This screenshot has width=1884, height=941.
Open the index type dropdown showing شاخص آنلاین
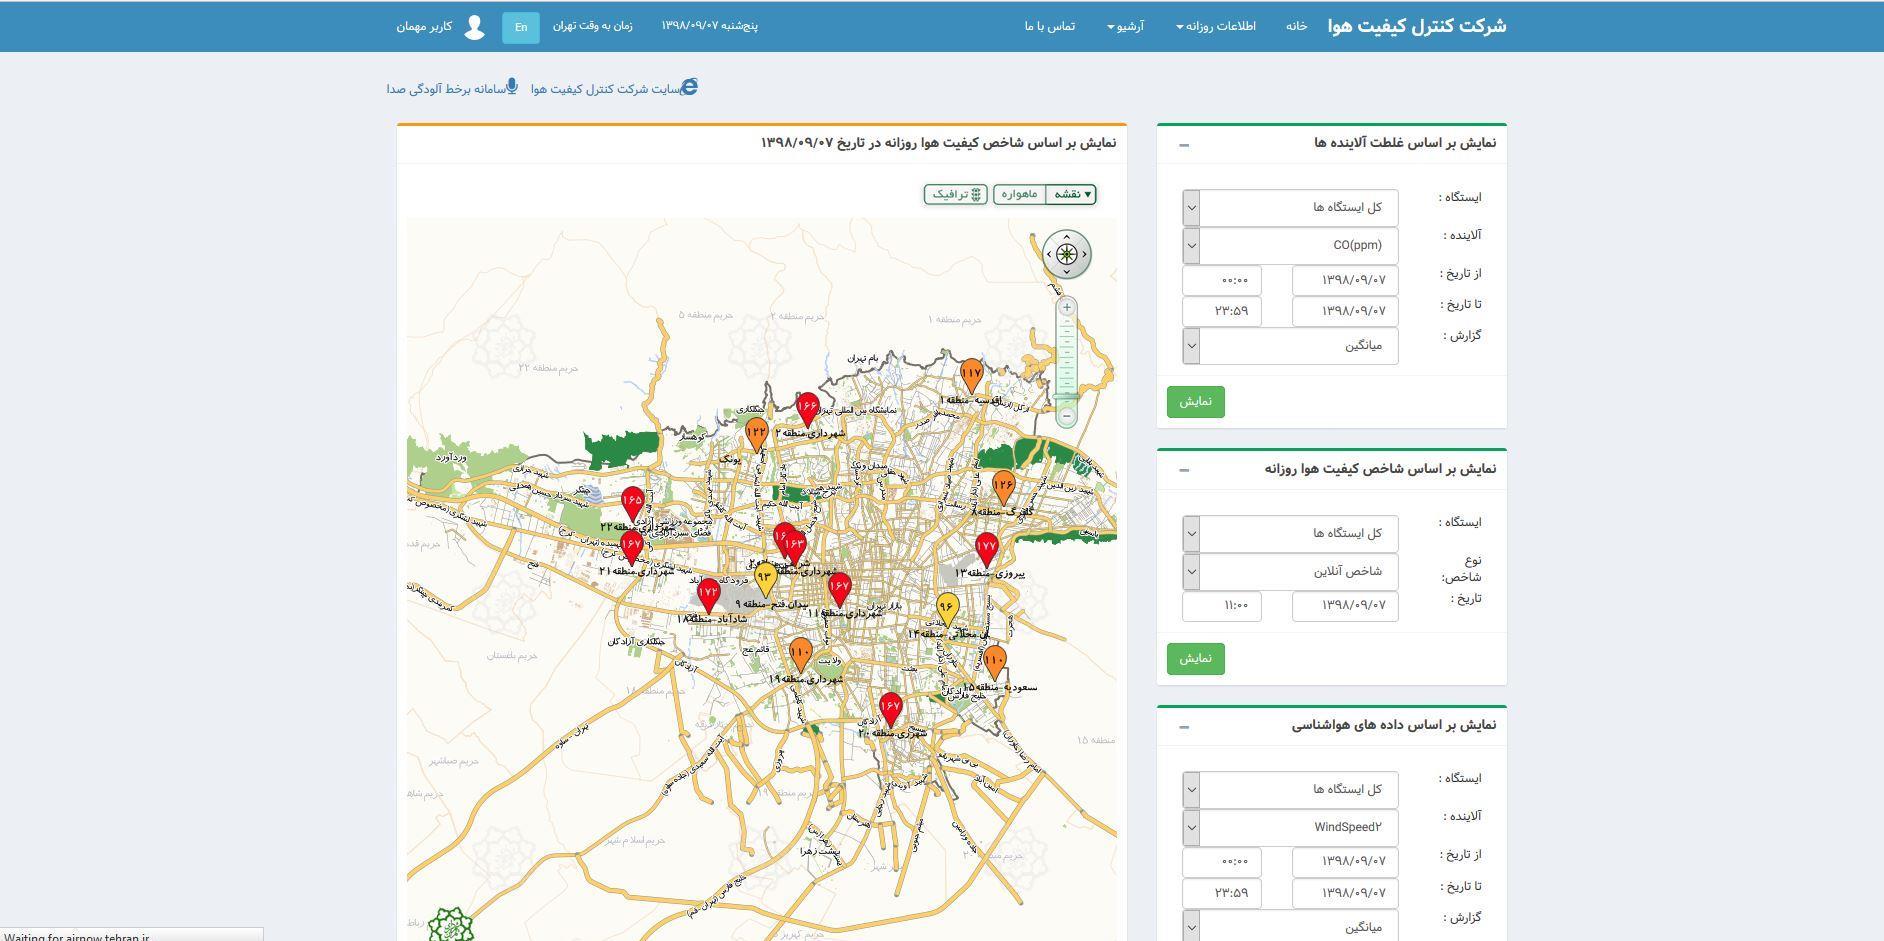(x=1290, y=571)
